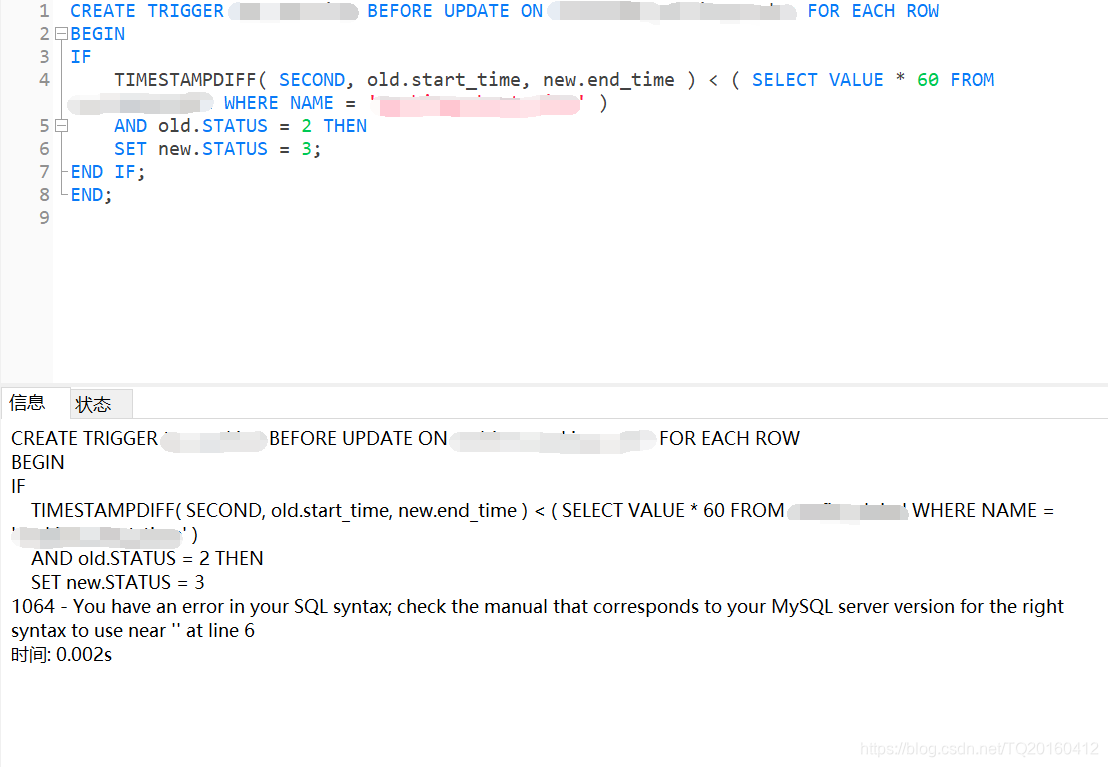Click final END; statement on line 8
The image size is (1108, 767).
click(91, 195)
